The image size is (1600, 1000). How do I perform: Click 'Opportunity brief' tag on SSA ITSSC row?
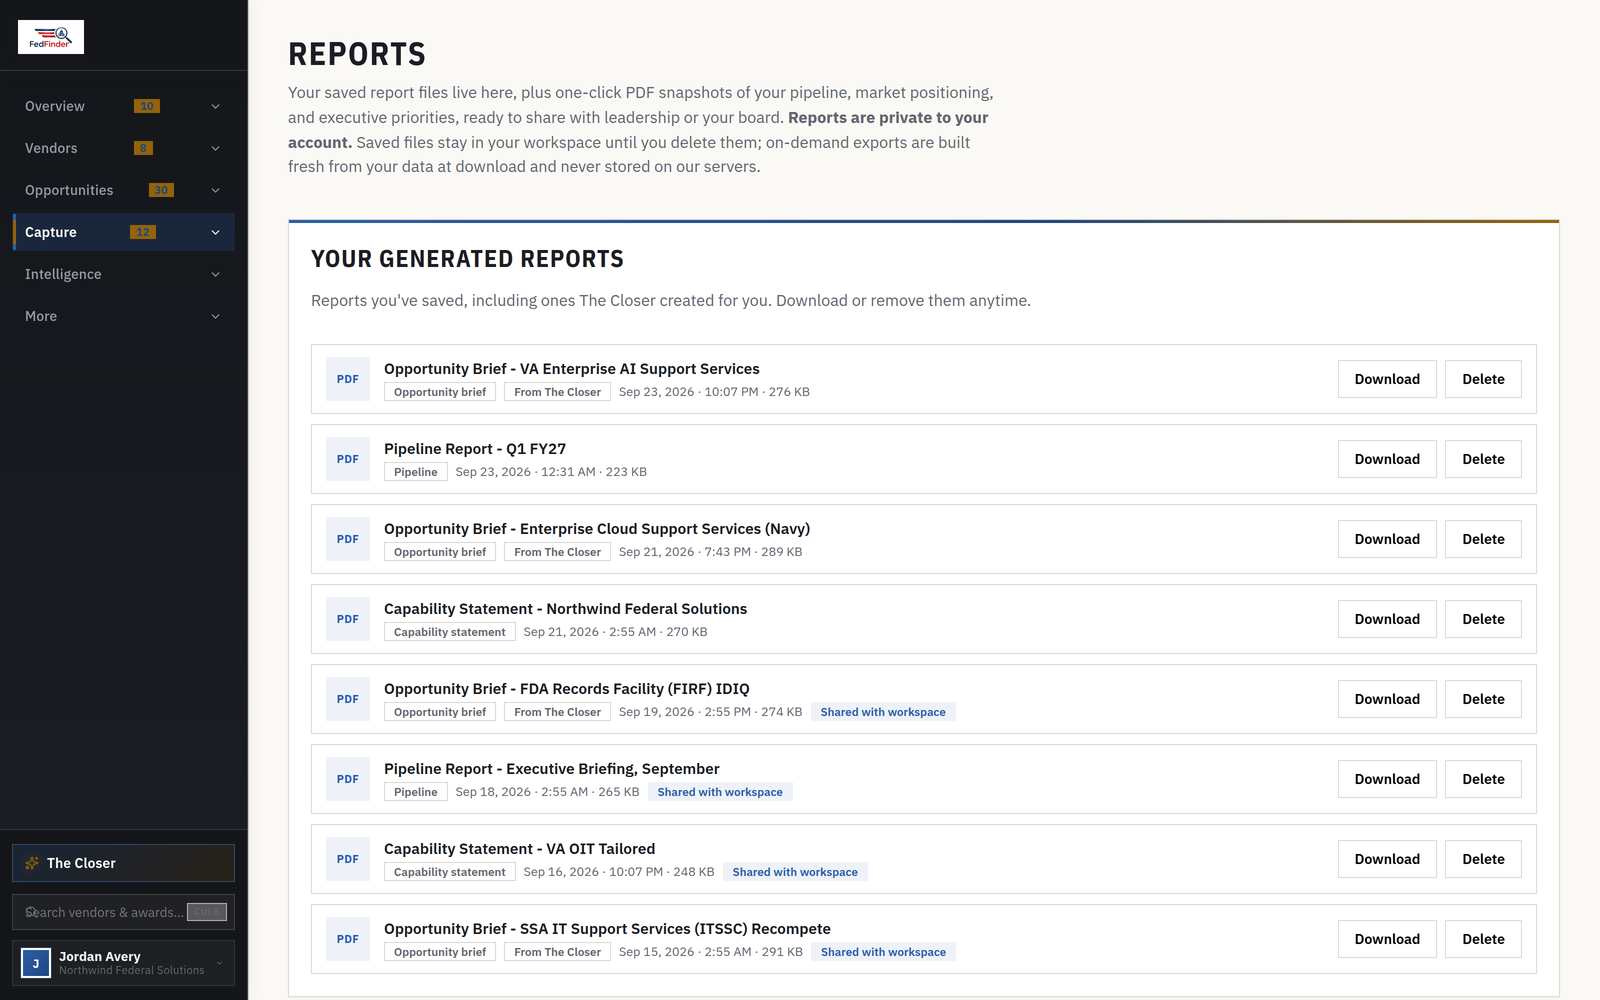[x=440, y=952]
